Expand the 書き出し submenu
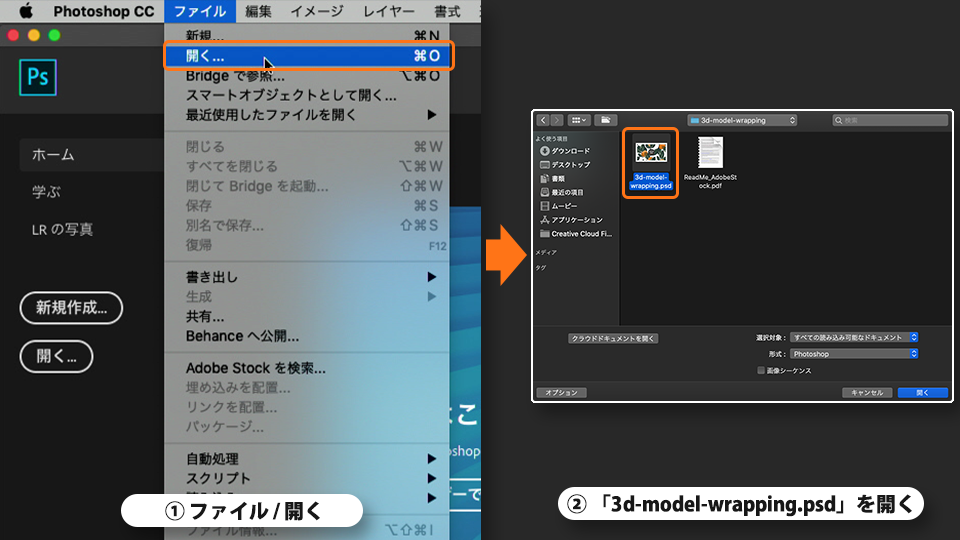 [307, 277]
